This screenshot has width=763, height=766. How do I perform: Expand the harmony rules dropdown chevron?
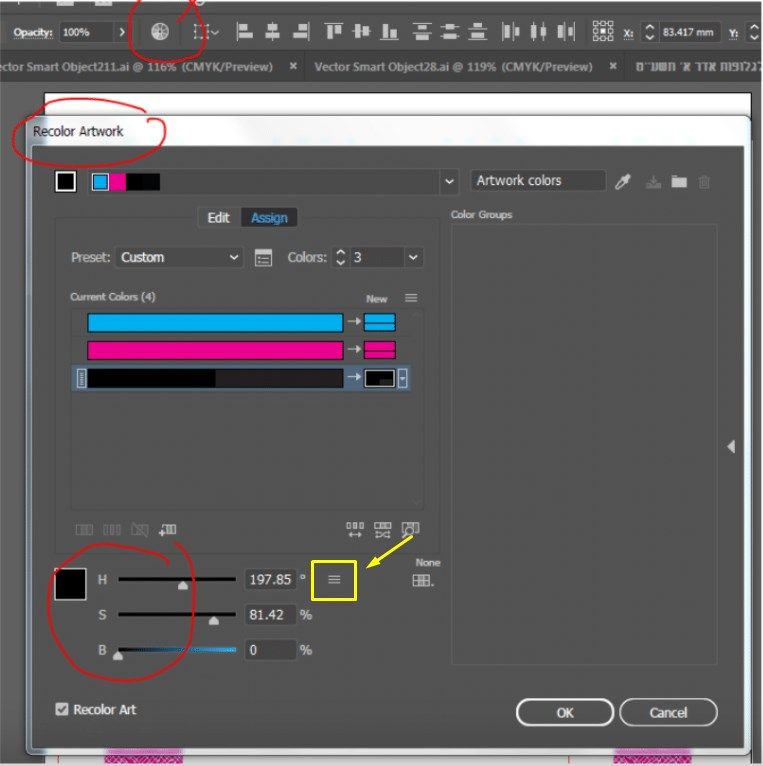click(449, 182)
